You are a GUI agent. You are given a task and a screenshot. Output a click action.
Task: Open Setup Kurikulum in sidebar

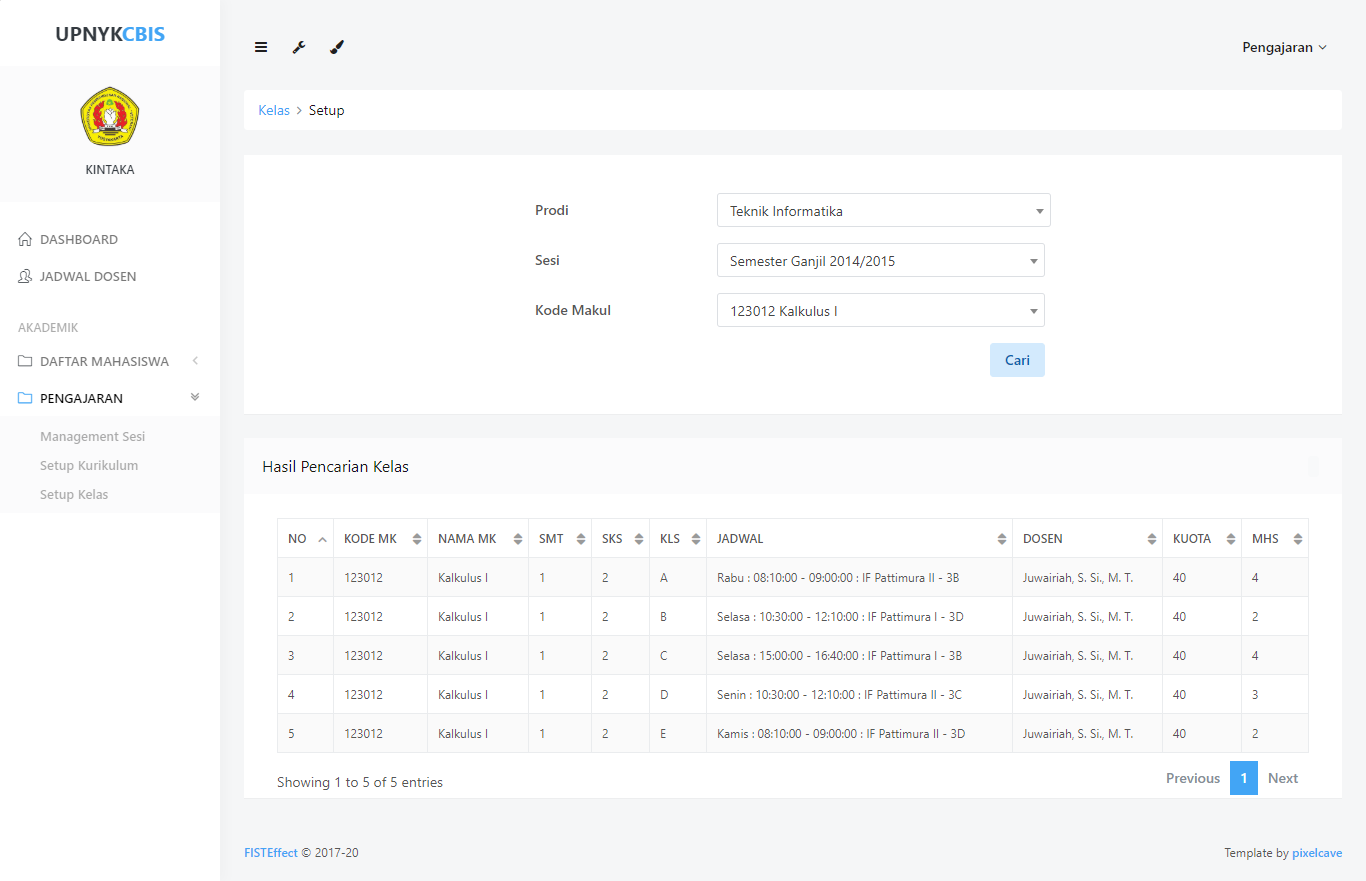click(89, 466)
